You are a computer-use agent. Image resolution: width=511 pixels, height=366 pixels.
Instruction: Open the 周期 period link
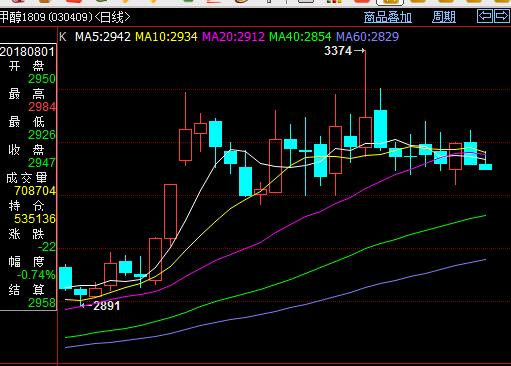[x=444, y=17]
